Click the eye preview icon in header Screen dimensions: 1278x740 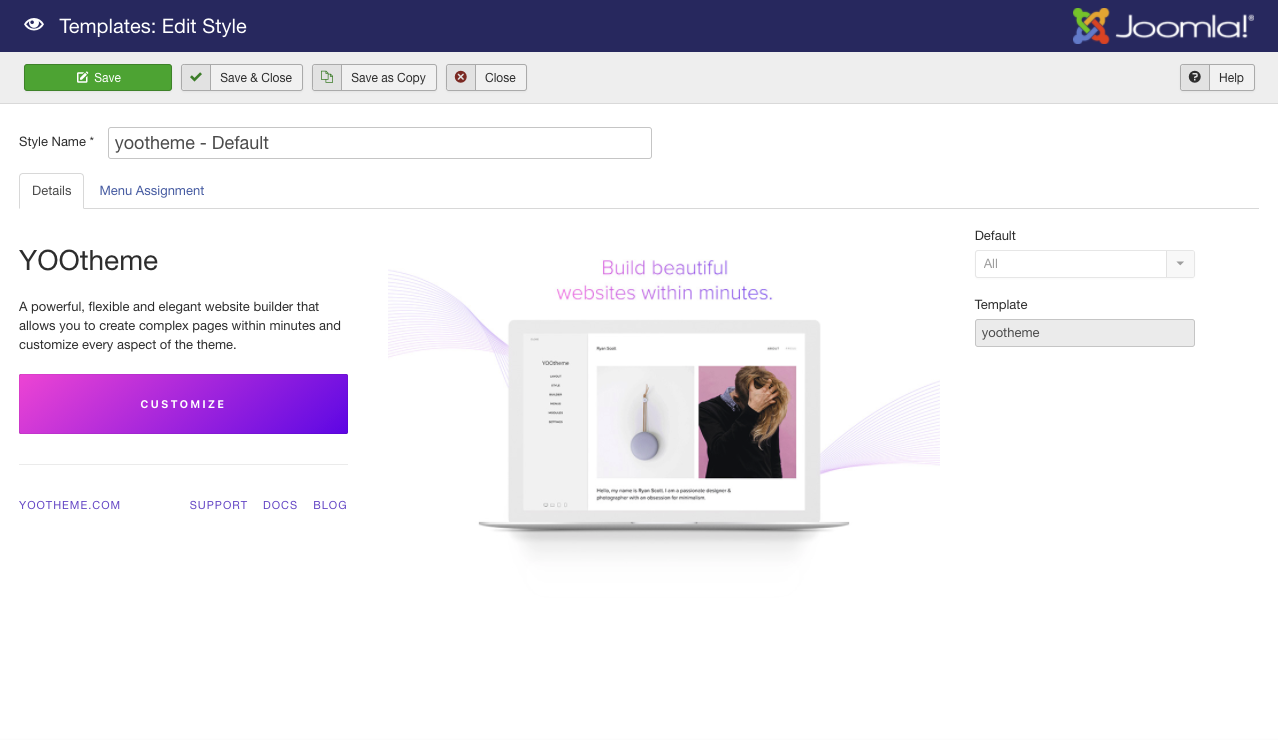(34, 25)
